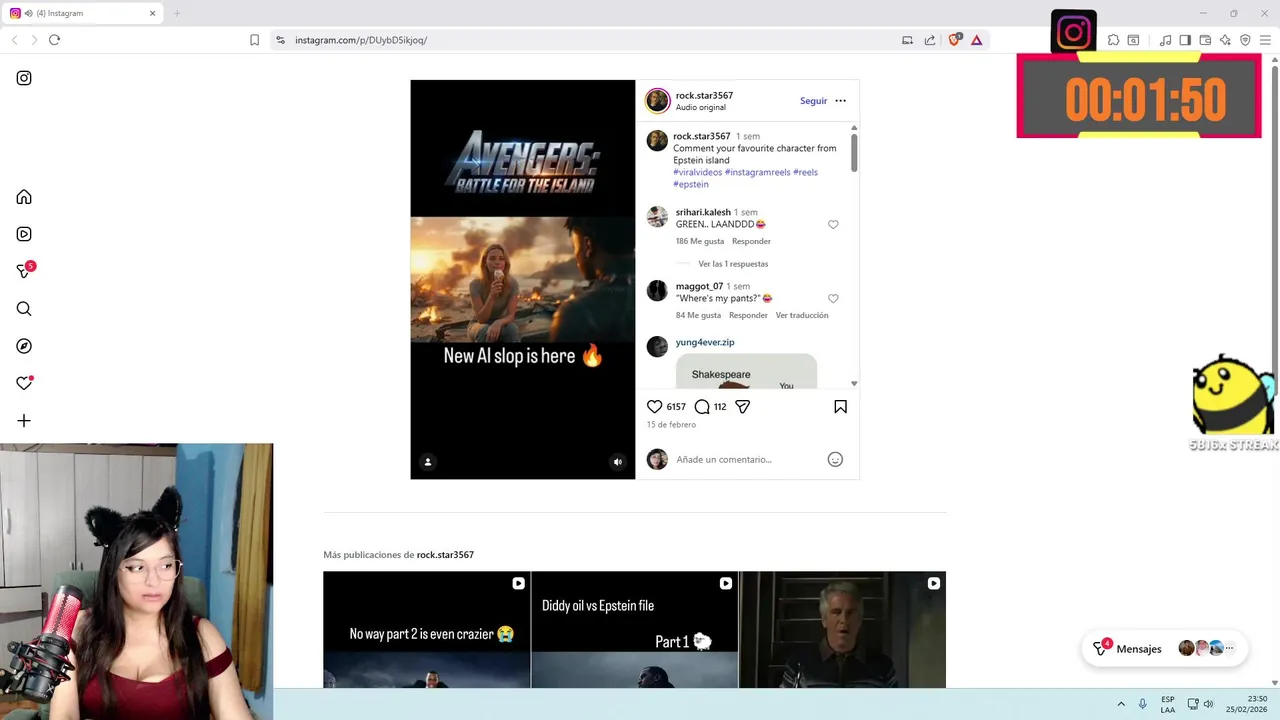1280x720 pixels.
Task: Open Diddy oil vs Epstein file thumbnail
Action: tap(634, 630)
